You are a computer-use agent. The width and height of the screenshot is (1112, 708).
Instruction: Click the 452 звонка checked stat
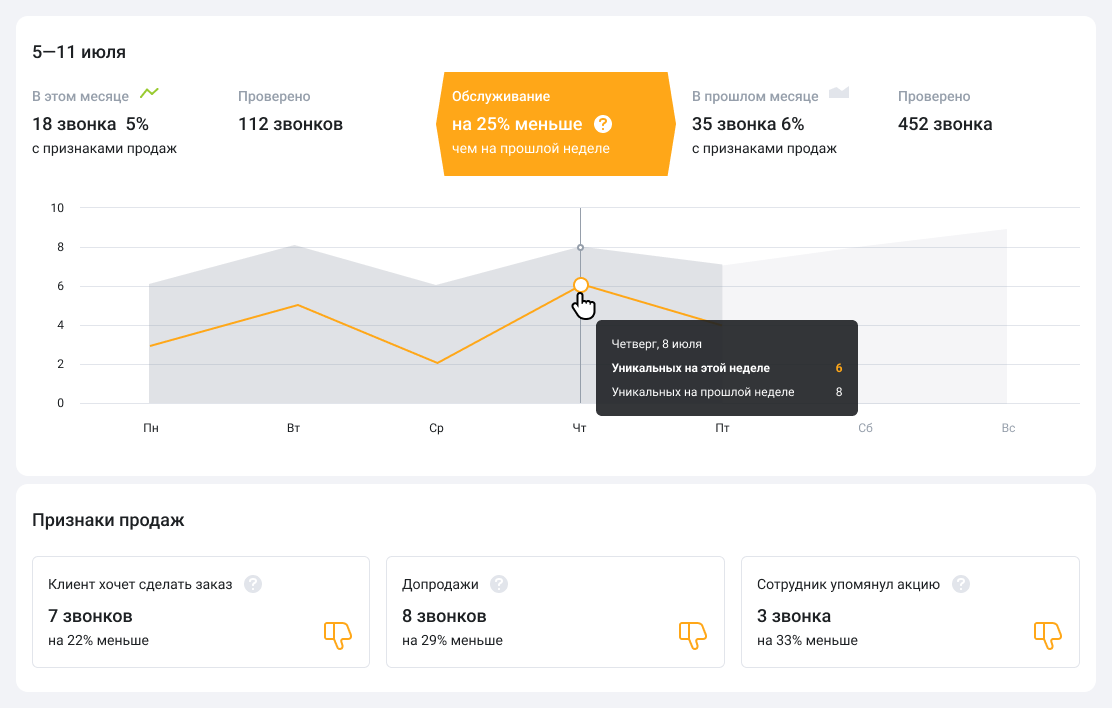coord(945,124)
